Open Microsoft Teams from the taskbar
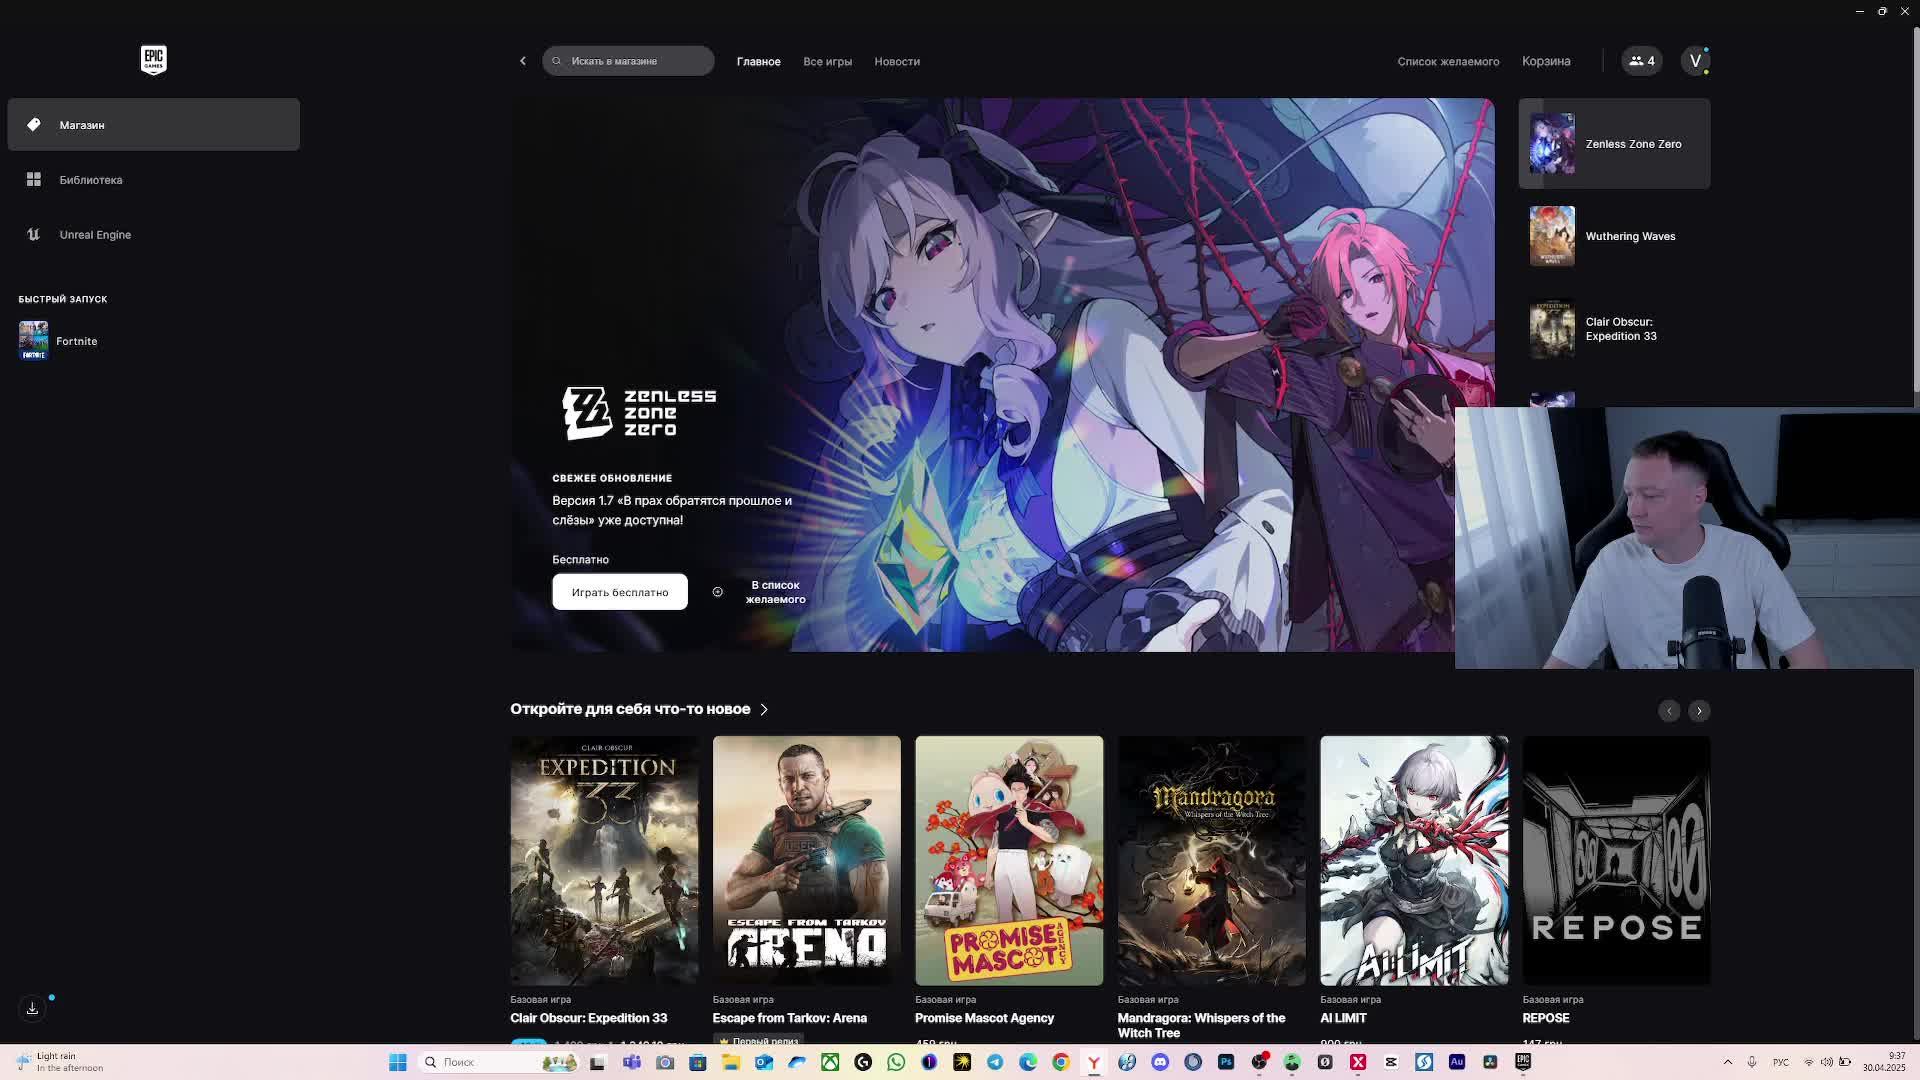 pyautogui.click(x=631, y=1062)
